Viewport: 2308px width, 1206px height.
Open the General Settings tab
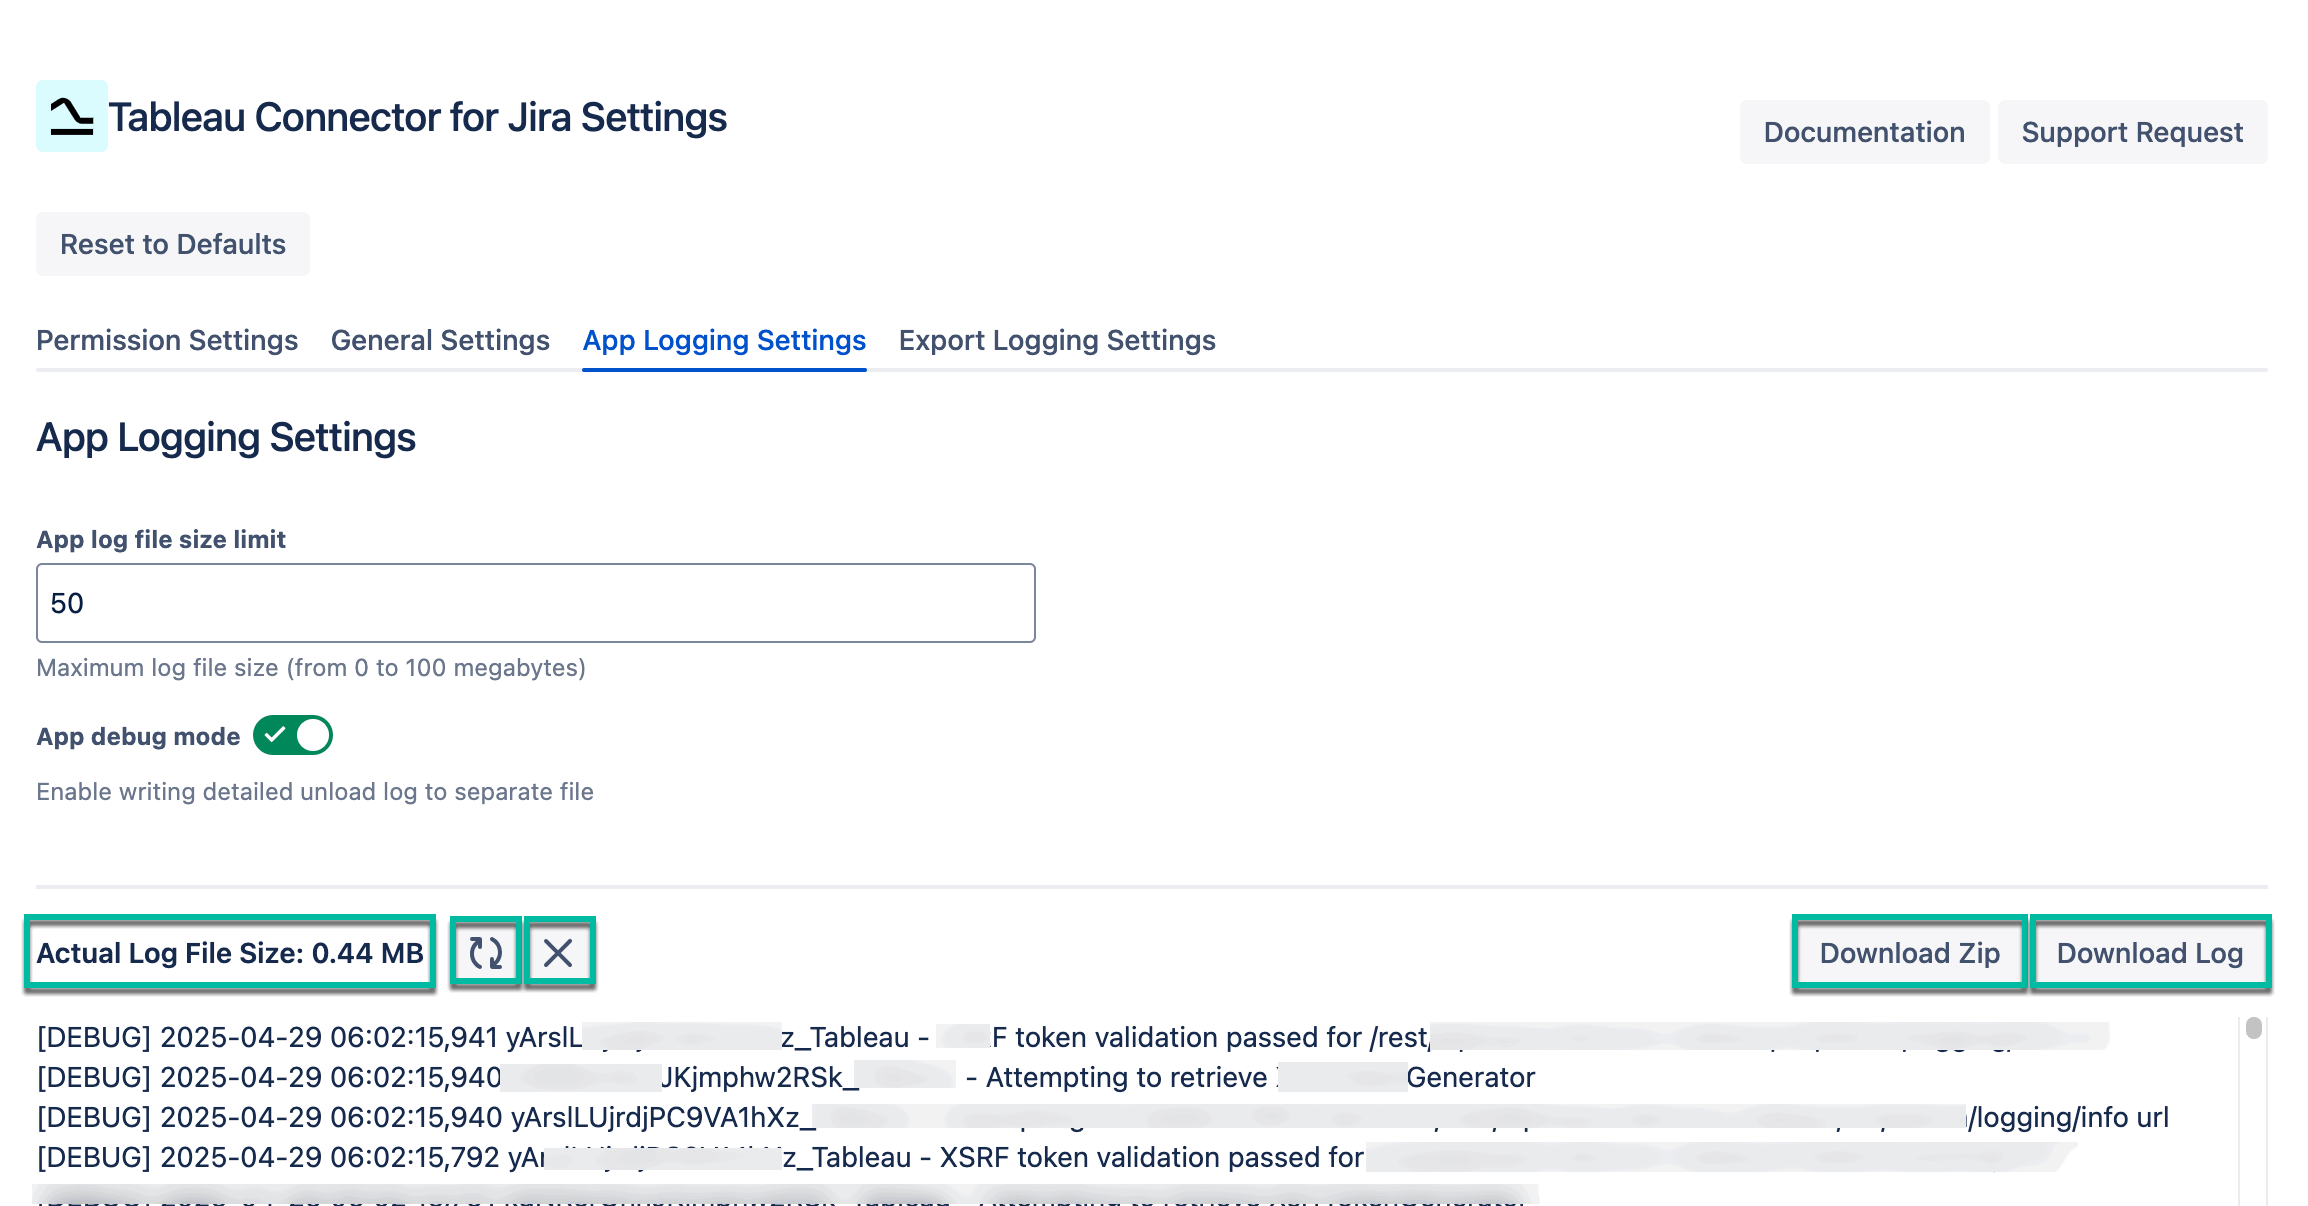click(x=438, y=341)
